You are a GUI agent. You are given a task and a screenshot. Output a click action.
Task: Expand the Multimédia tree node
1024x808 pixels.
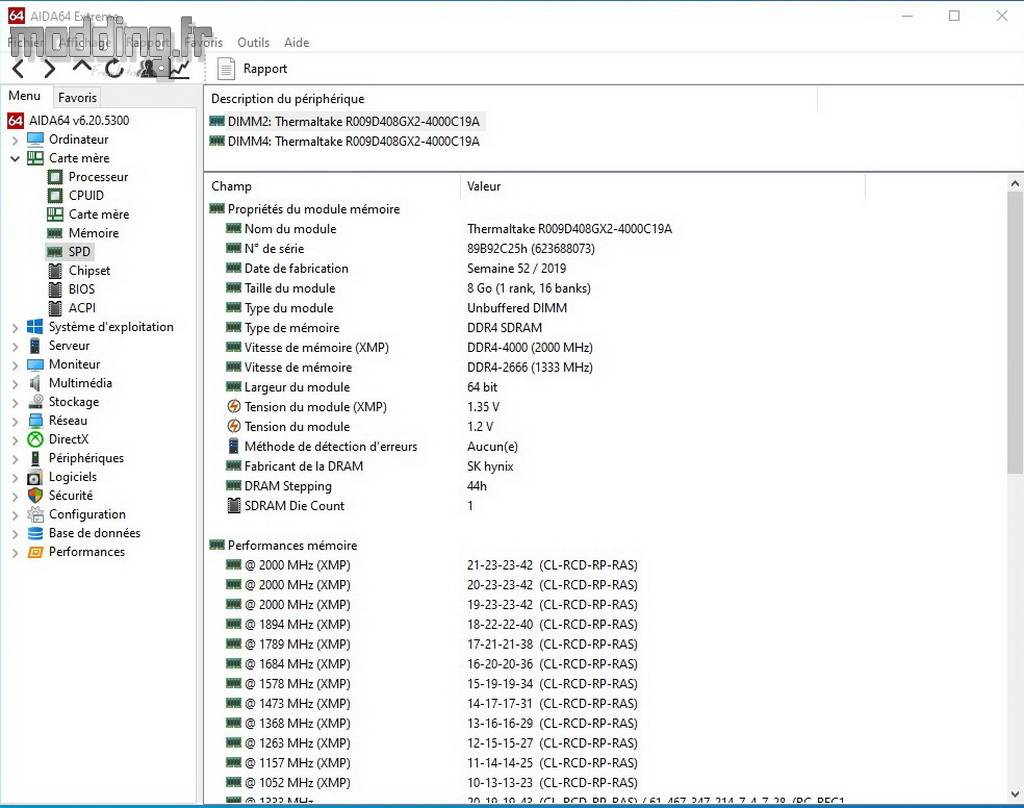click(15, 383)
